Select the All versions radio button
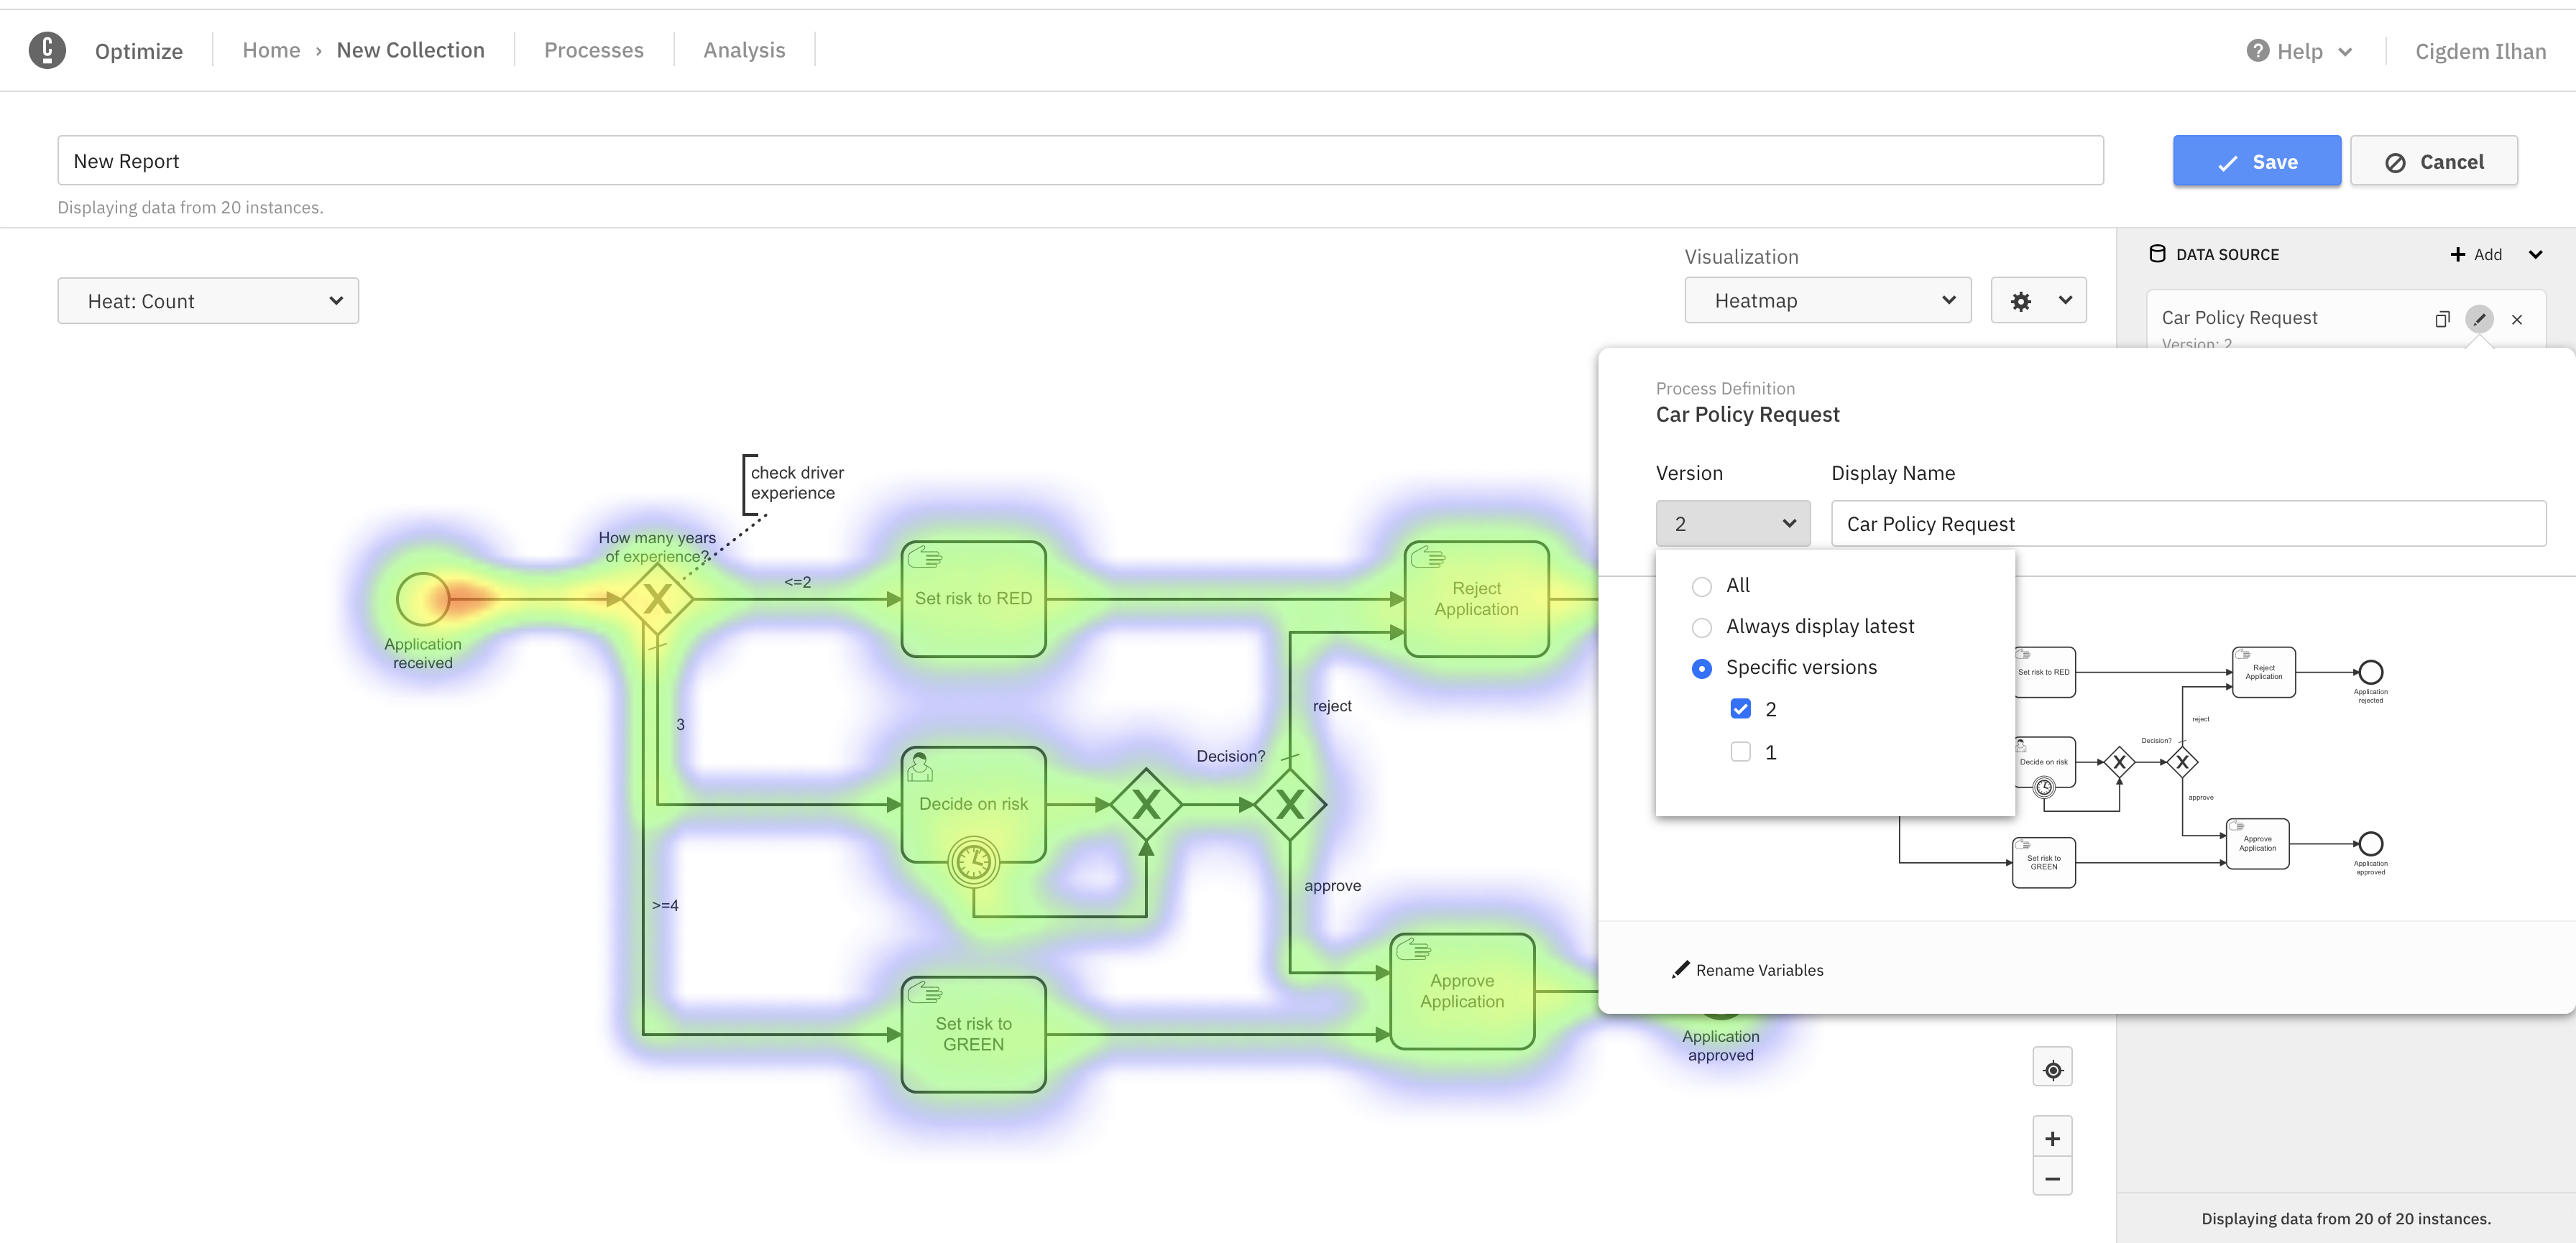Image resolution: width=2576 pixels, height=1243 pixels. pos(1701,586)
